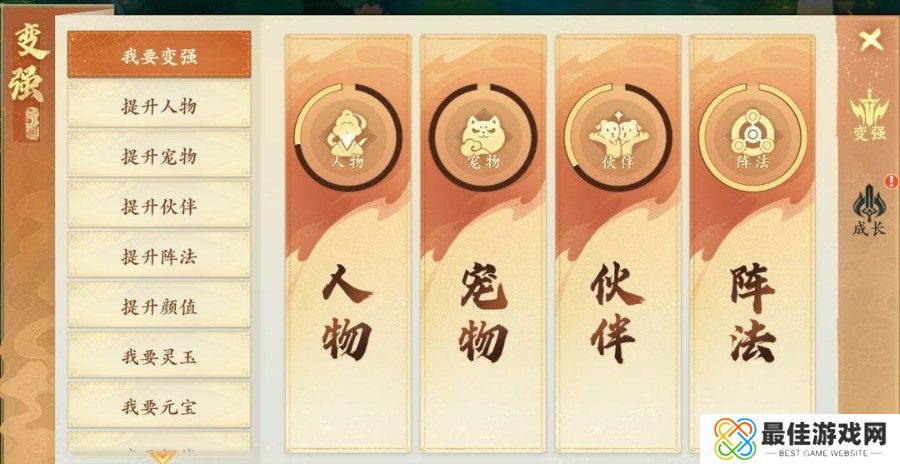Click the 阵法 formation circular icon
The height and width of the screenshot is (464, 900).
(752, 137)
